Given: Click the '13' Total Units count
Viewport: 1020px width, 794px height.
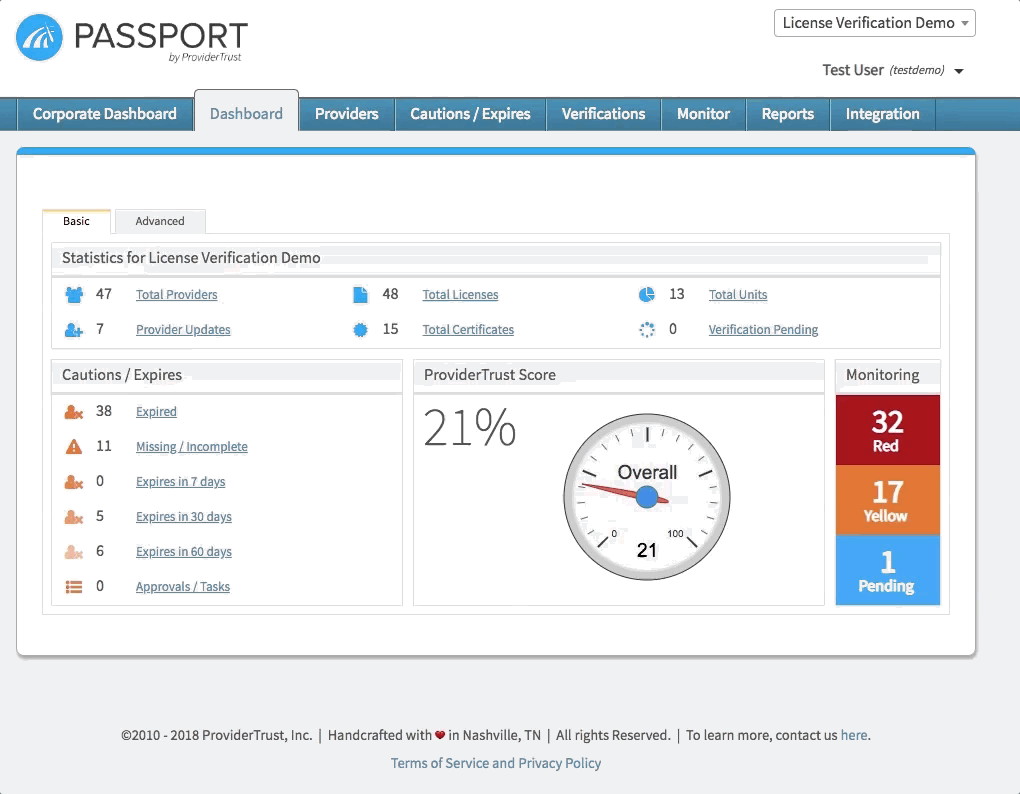Looking at the screenshot, I should click(x=677, y=294).
